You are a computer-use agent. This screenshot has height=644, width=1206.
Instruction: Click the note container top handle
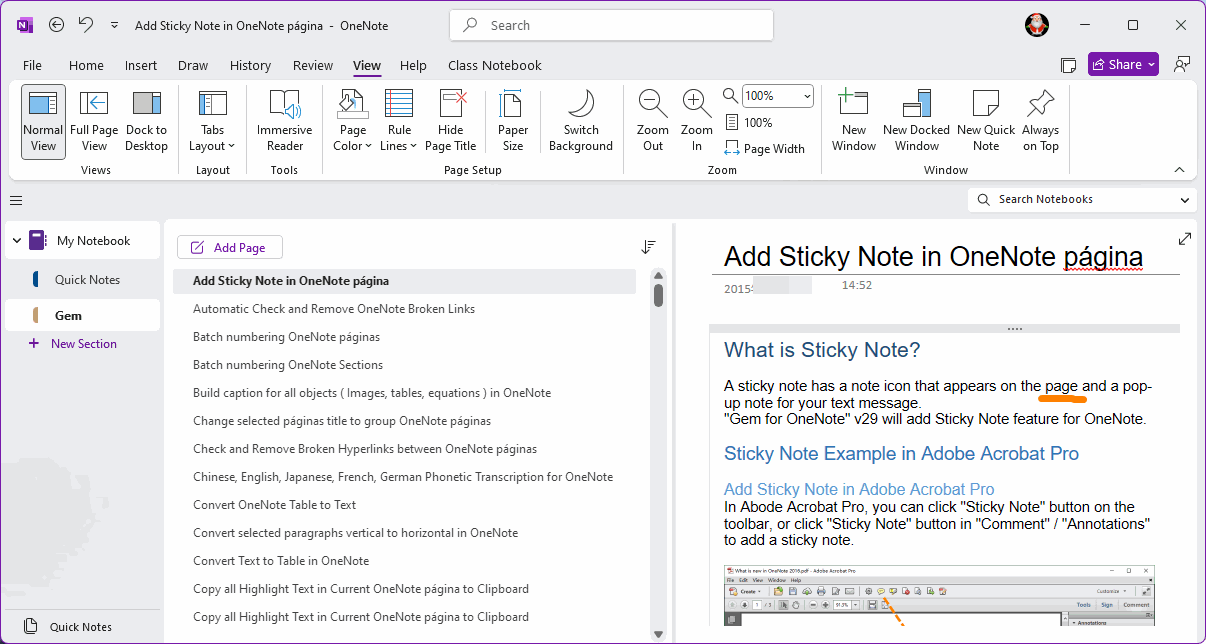tap(945, 328)
